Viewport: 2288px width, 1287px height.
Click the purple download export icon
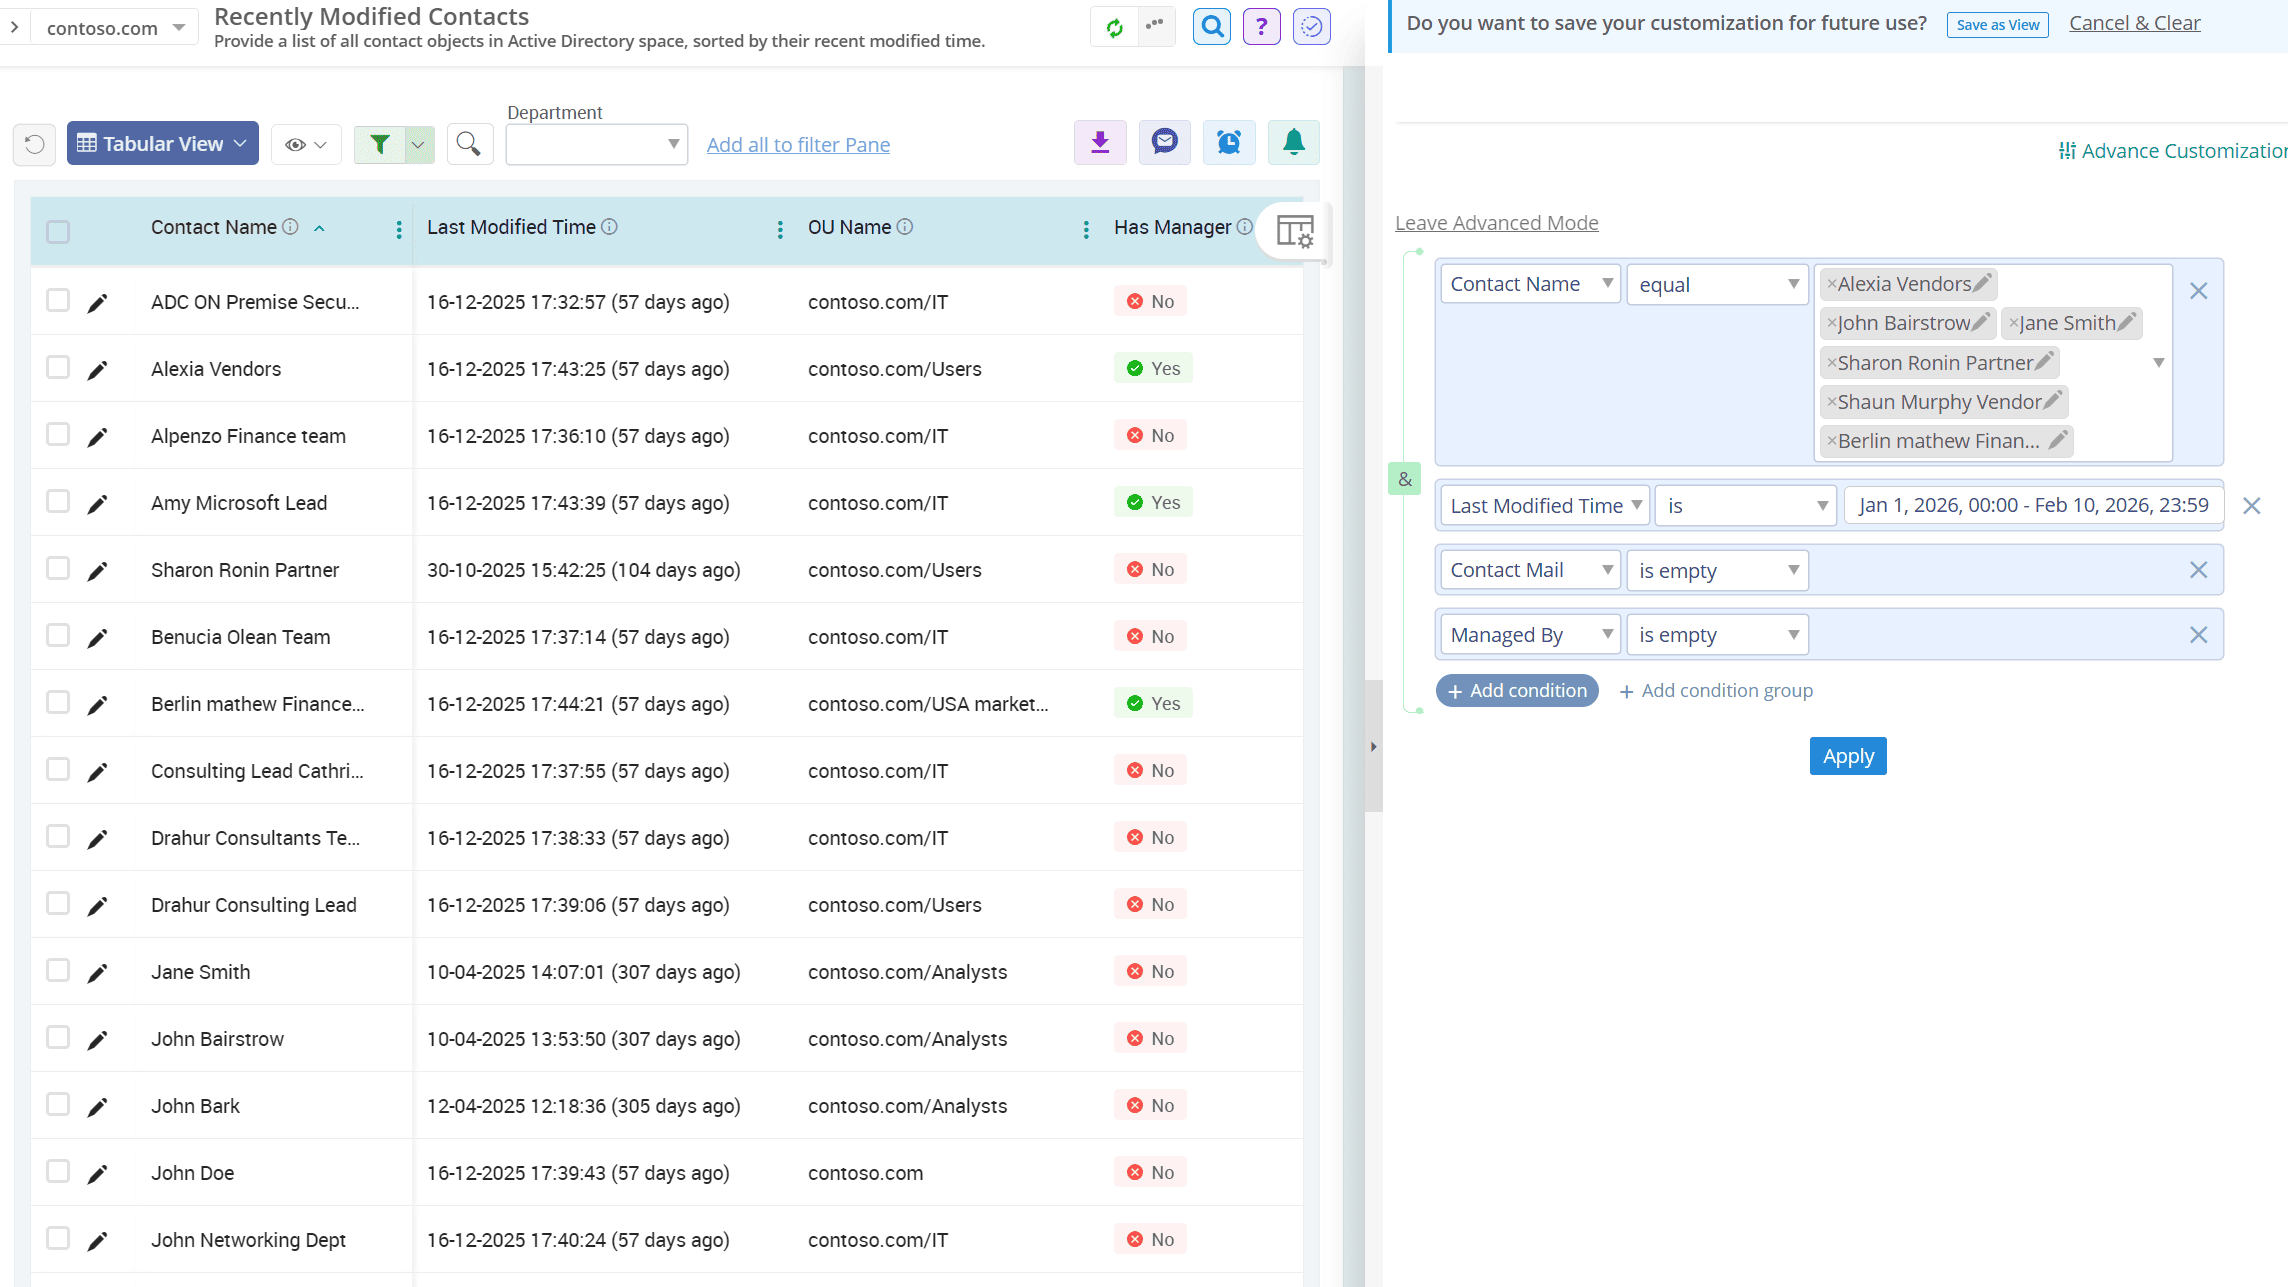tap(1100, 143)
